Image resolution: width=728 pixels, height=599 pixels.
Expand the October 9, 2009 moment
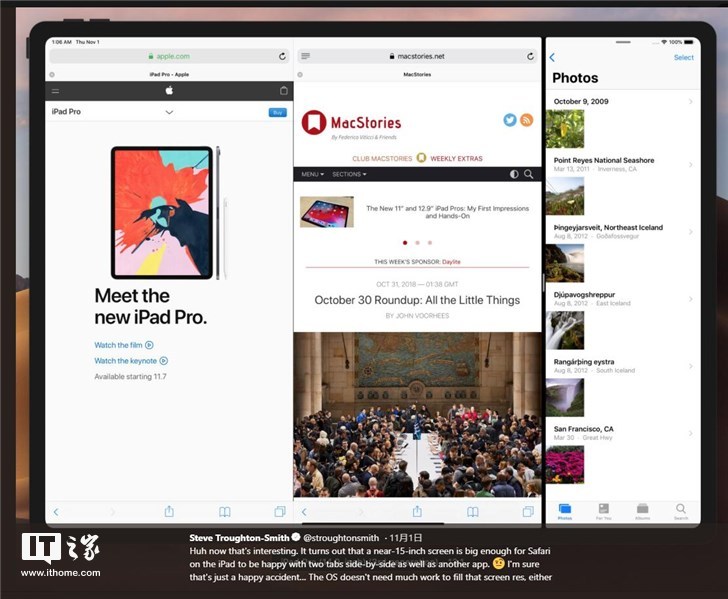(690, 101)
